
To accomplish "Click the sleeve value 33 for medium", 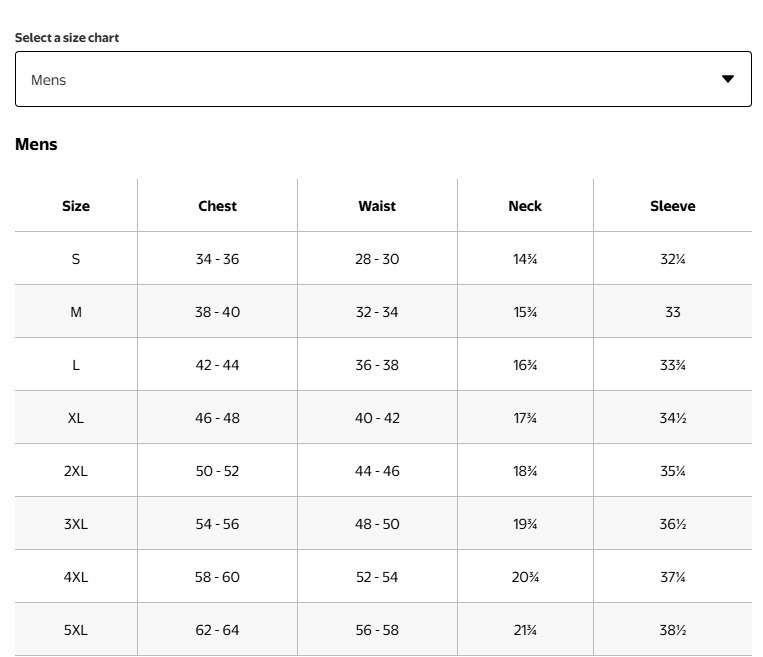I will point(672,312).
